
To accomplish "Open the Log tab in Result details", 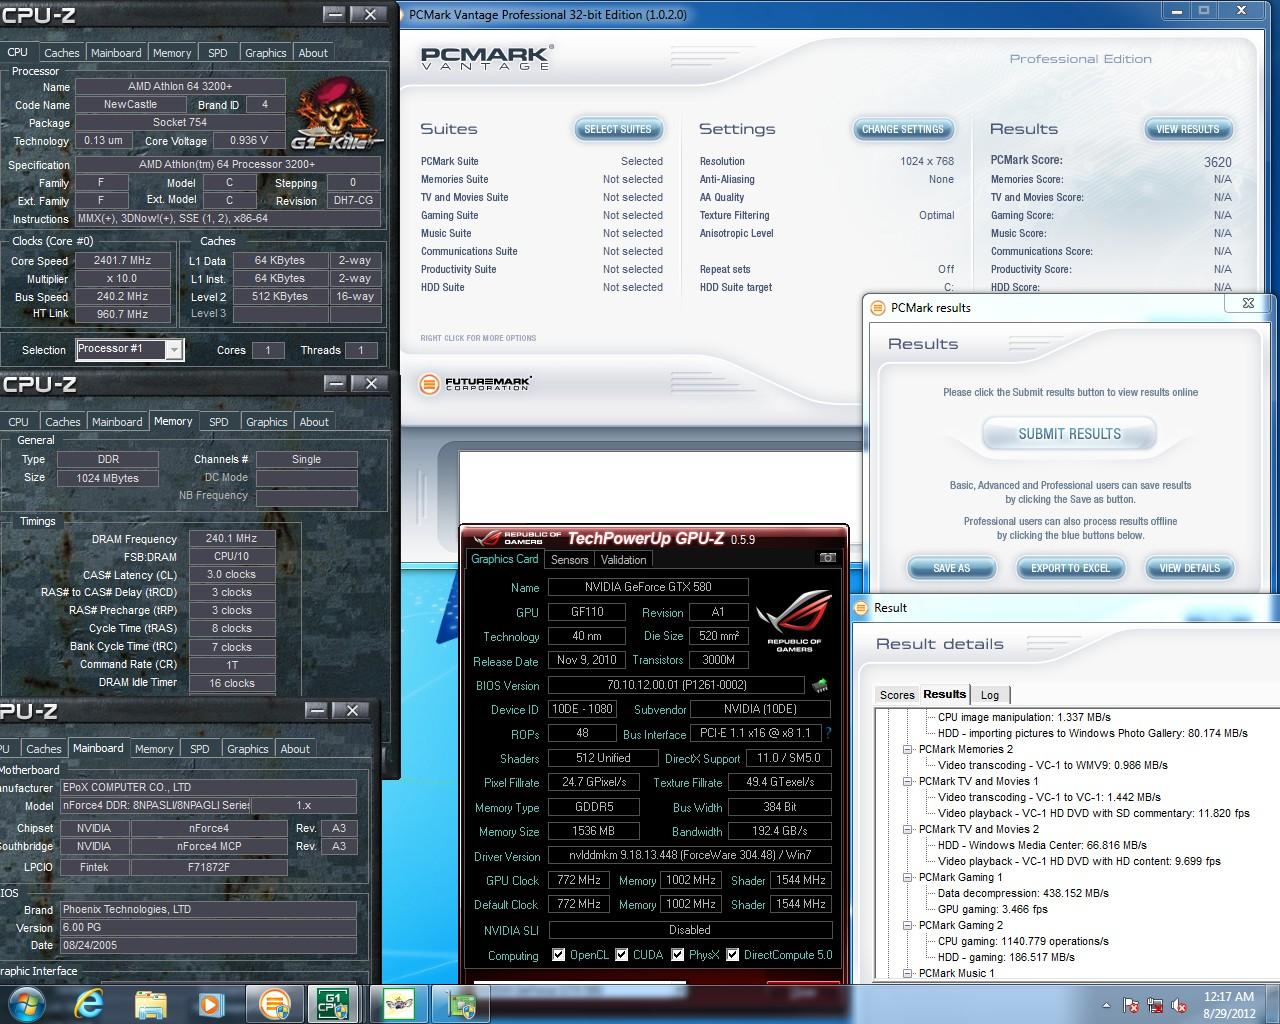I will pyautogui.click(x=990, y=695).
